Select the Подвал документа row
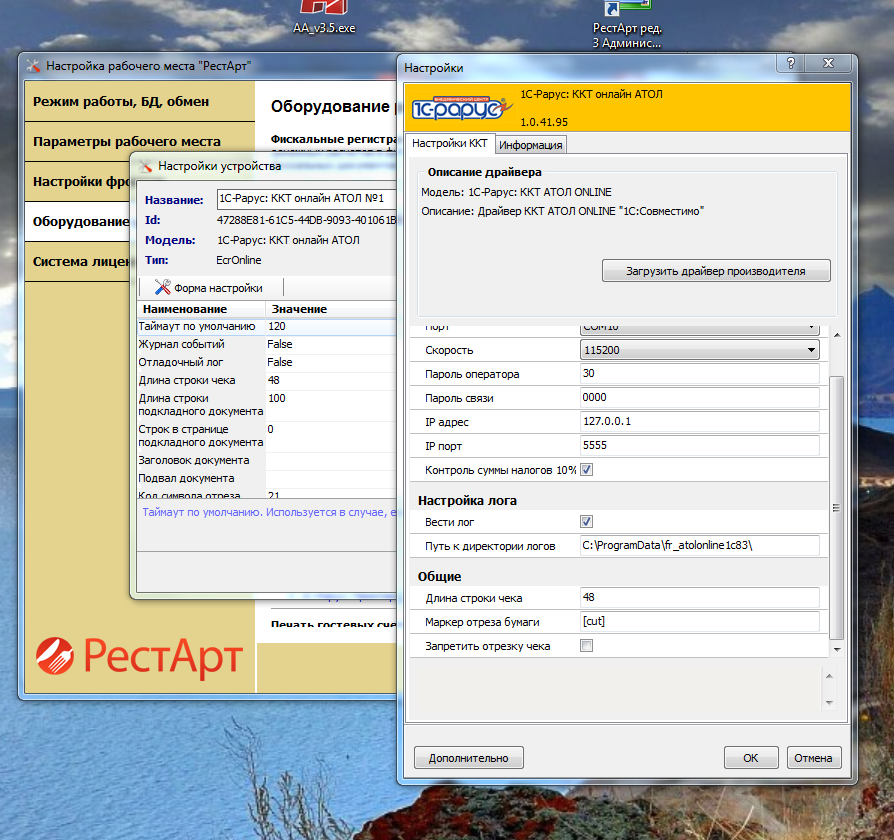The width and height of the screenshot is (894, 840). pos(267,478)
